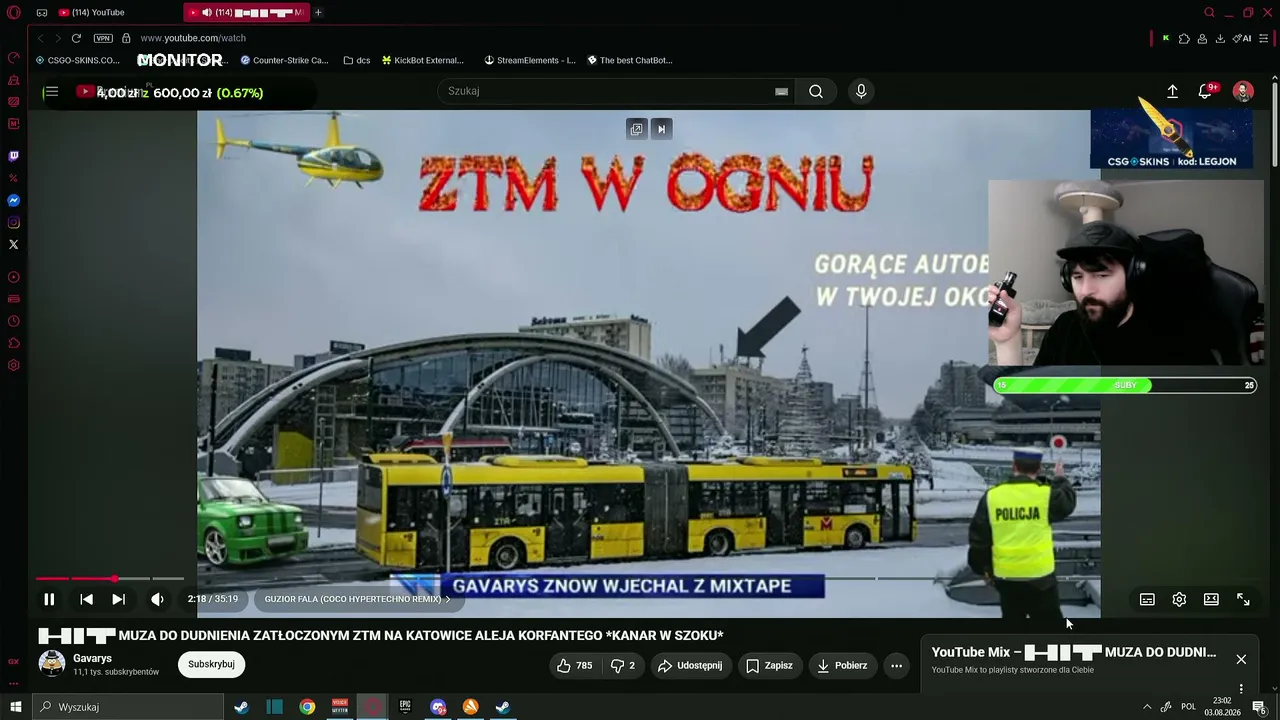Open the Gavarys channel name link
This screenshot has height=720, width=1280.
pos(92,658)
